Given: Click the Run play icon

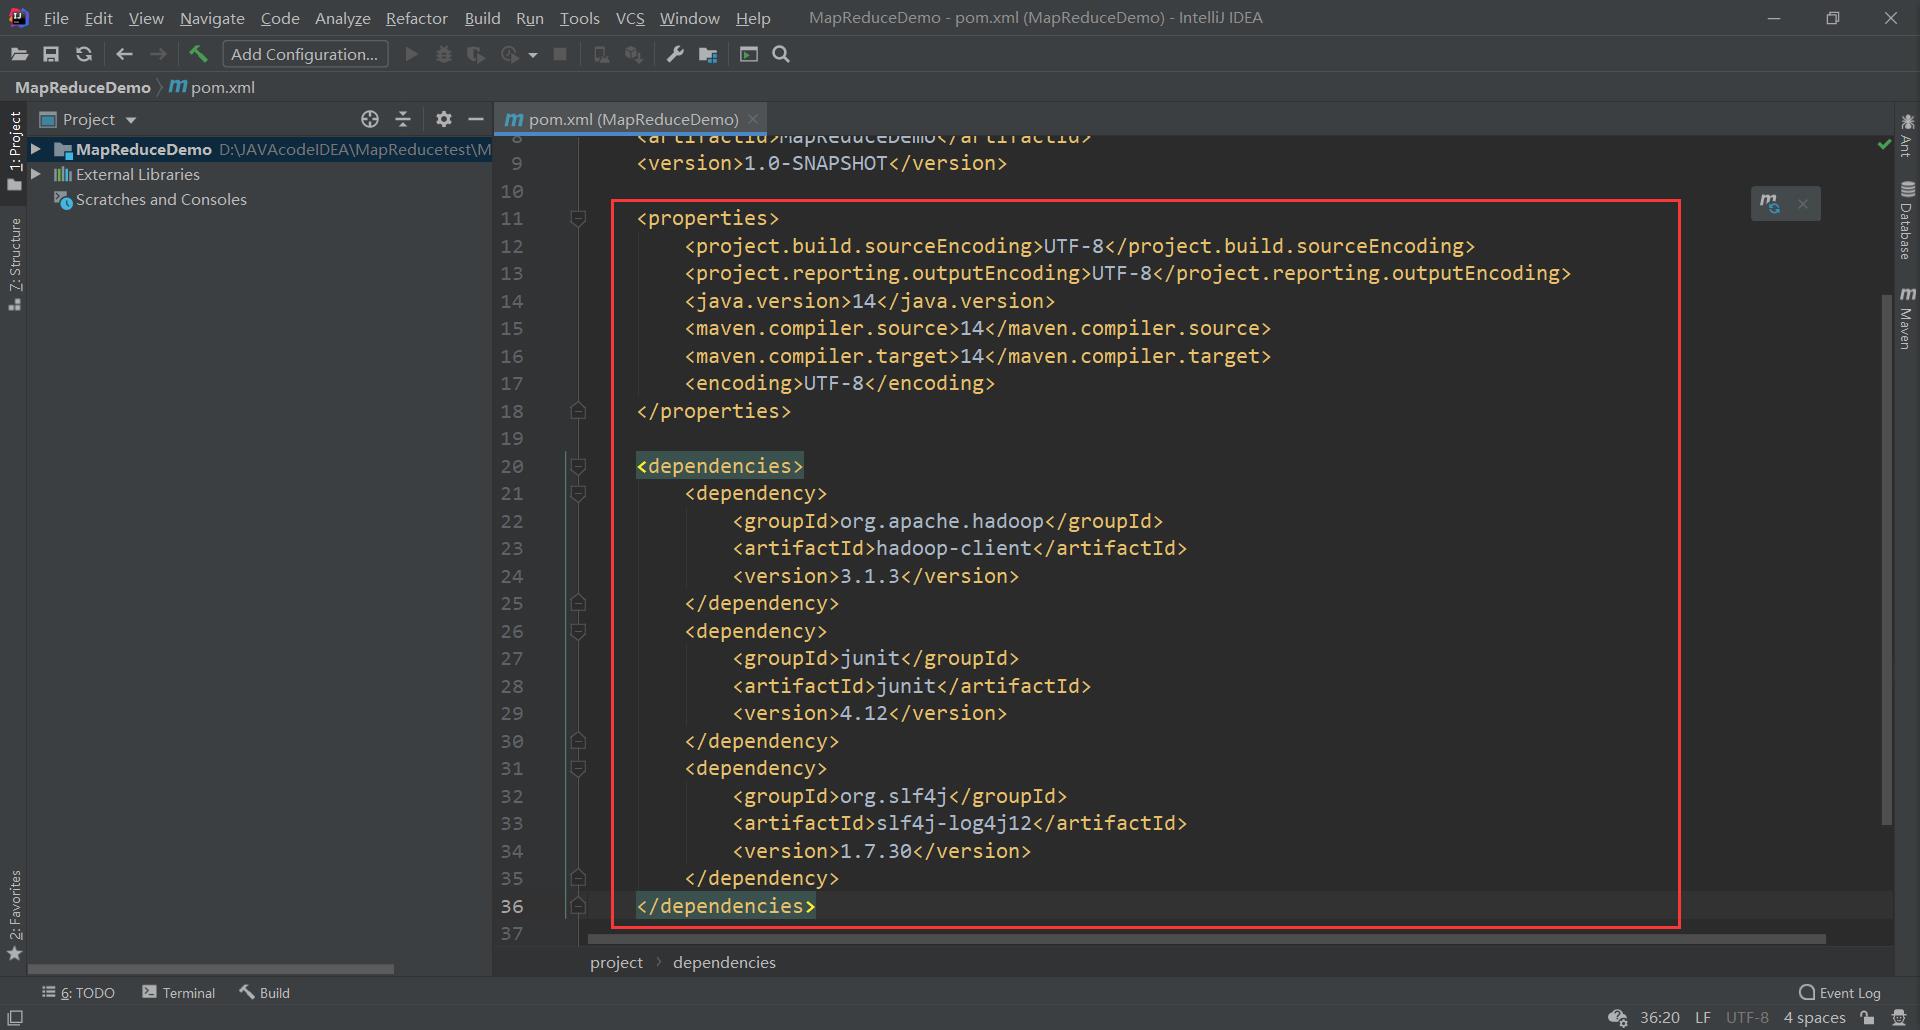Looking at the screenshot, I should (411, 55).
